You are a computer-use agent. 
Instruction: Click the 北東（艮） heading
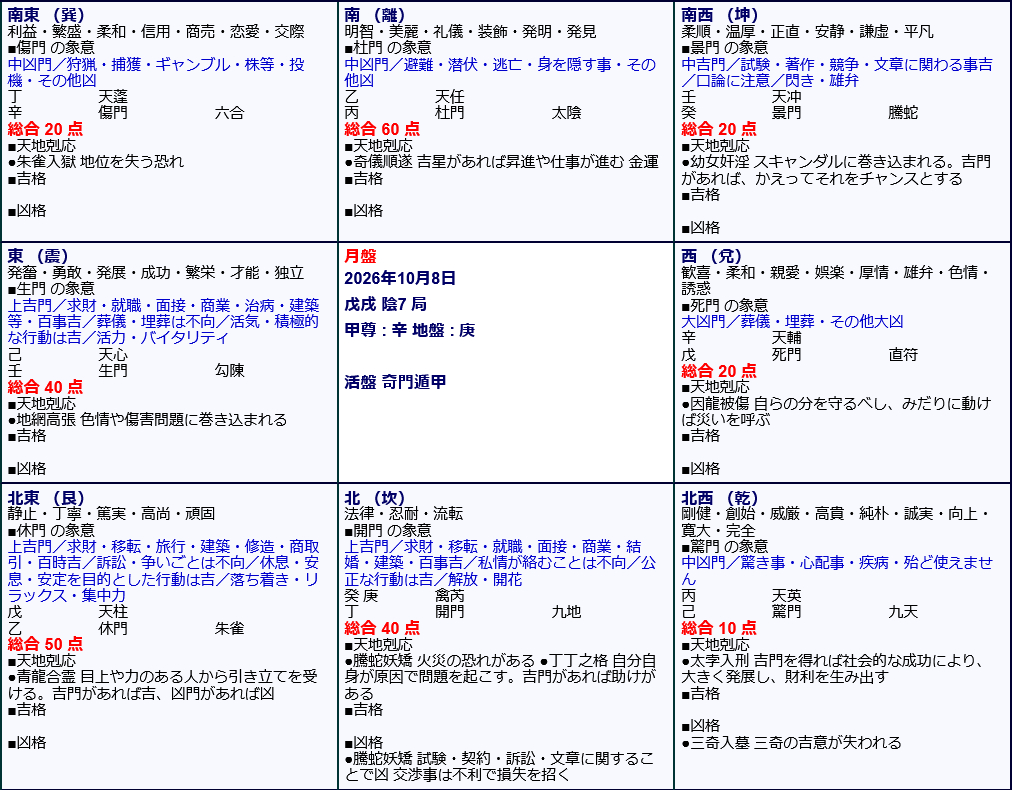tap(46, 498)
